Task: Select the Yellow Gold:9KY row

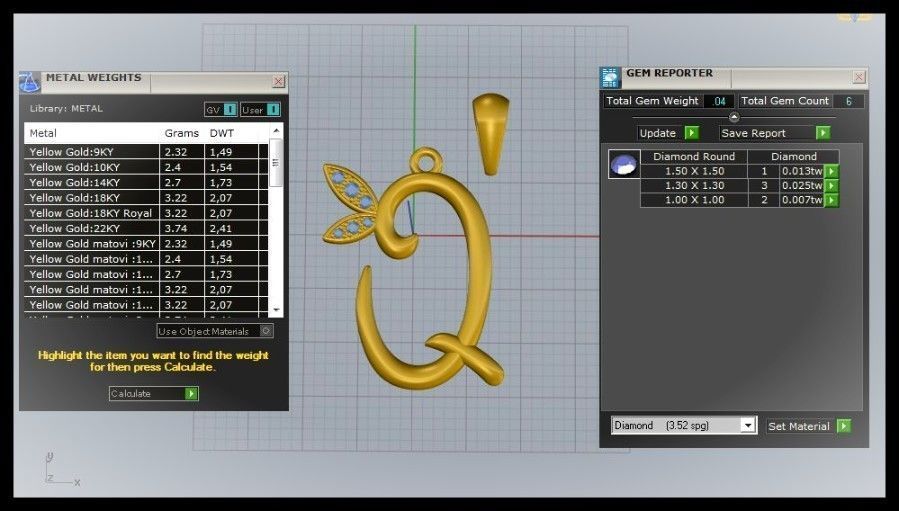Action: (146, 151)
